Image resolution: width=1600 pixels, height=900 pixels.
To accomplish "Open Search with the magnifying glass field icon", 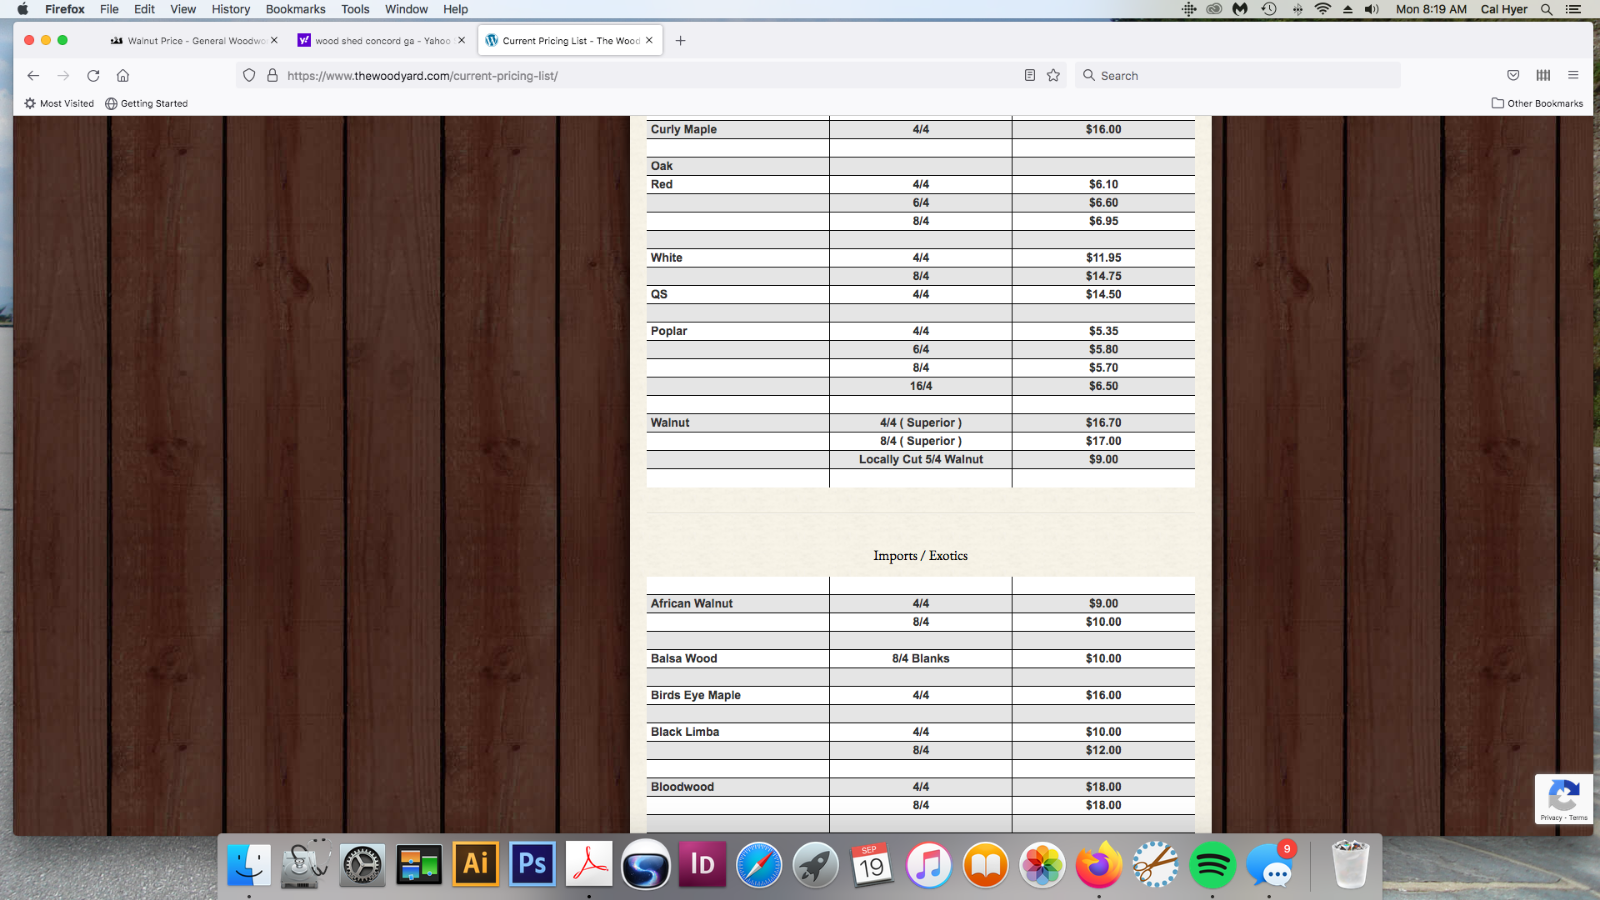I will pyautogui.click(x=1089, y=75).
